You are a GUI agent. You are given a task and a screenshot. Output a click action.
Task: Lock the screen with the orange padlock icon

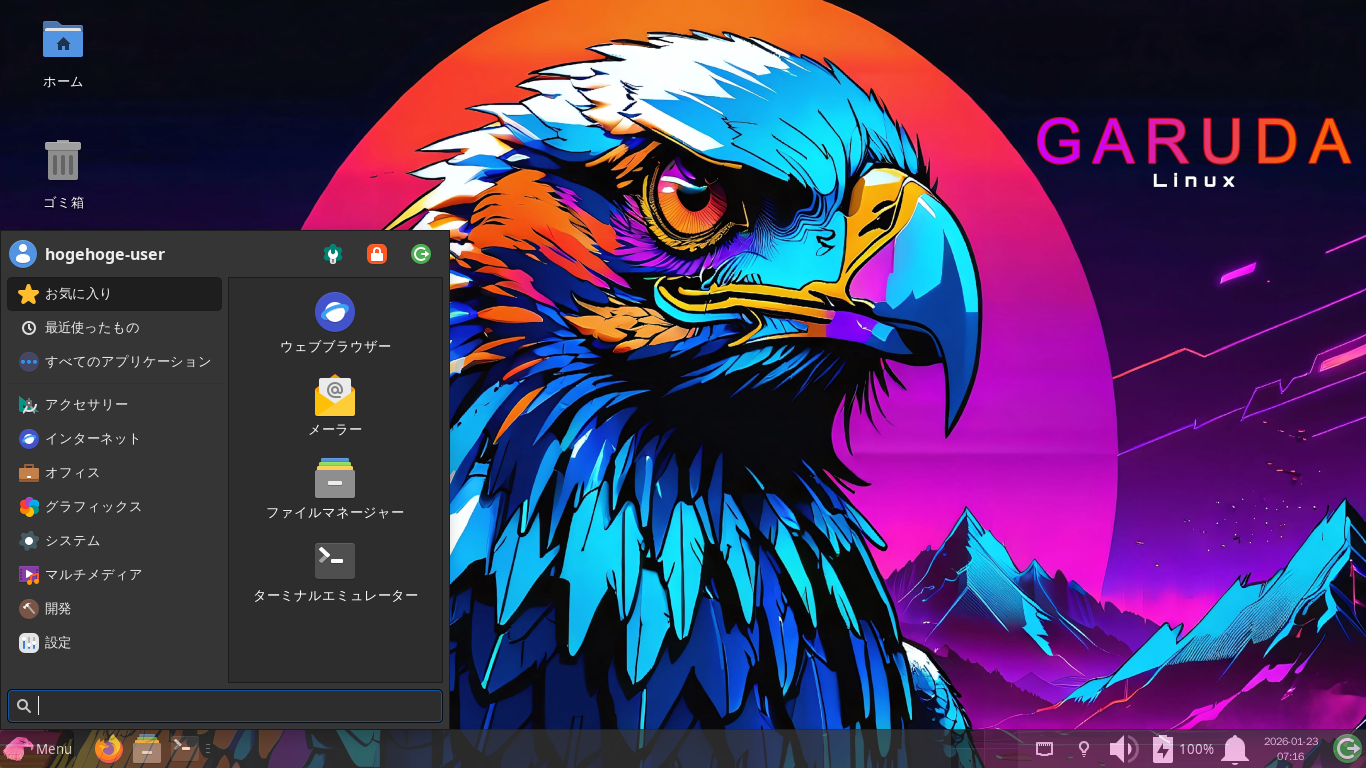[x=377, y=254]
